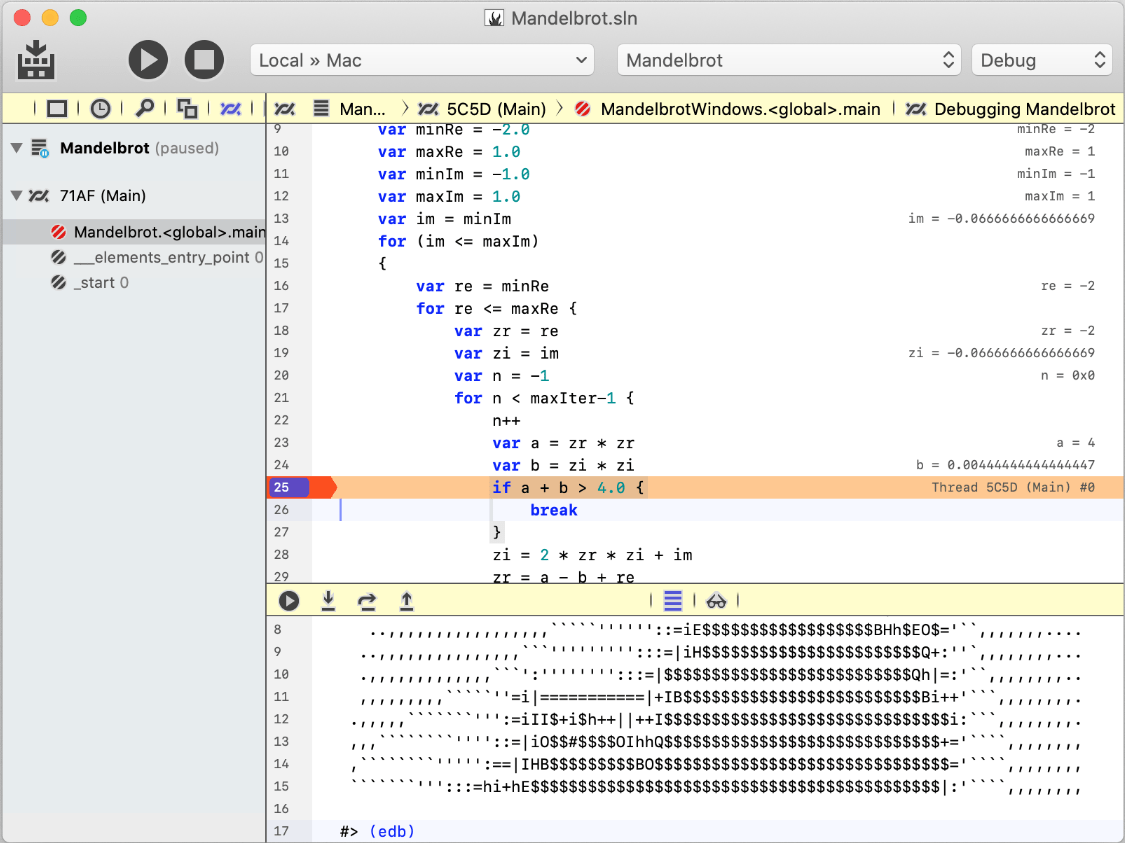Click 'for n < maxIter-1 {' code line

click(x=545, y=398)
